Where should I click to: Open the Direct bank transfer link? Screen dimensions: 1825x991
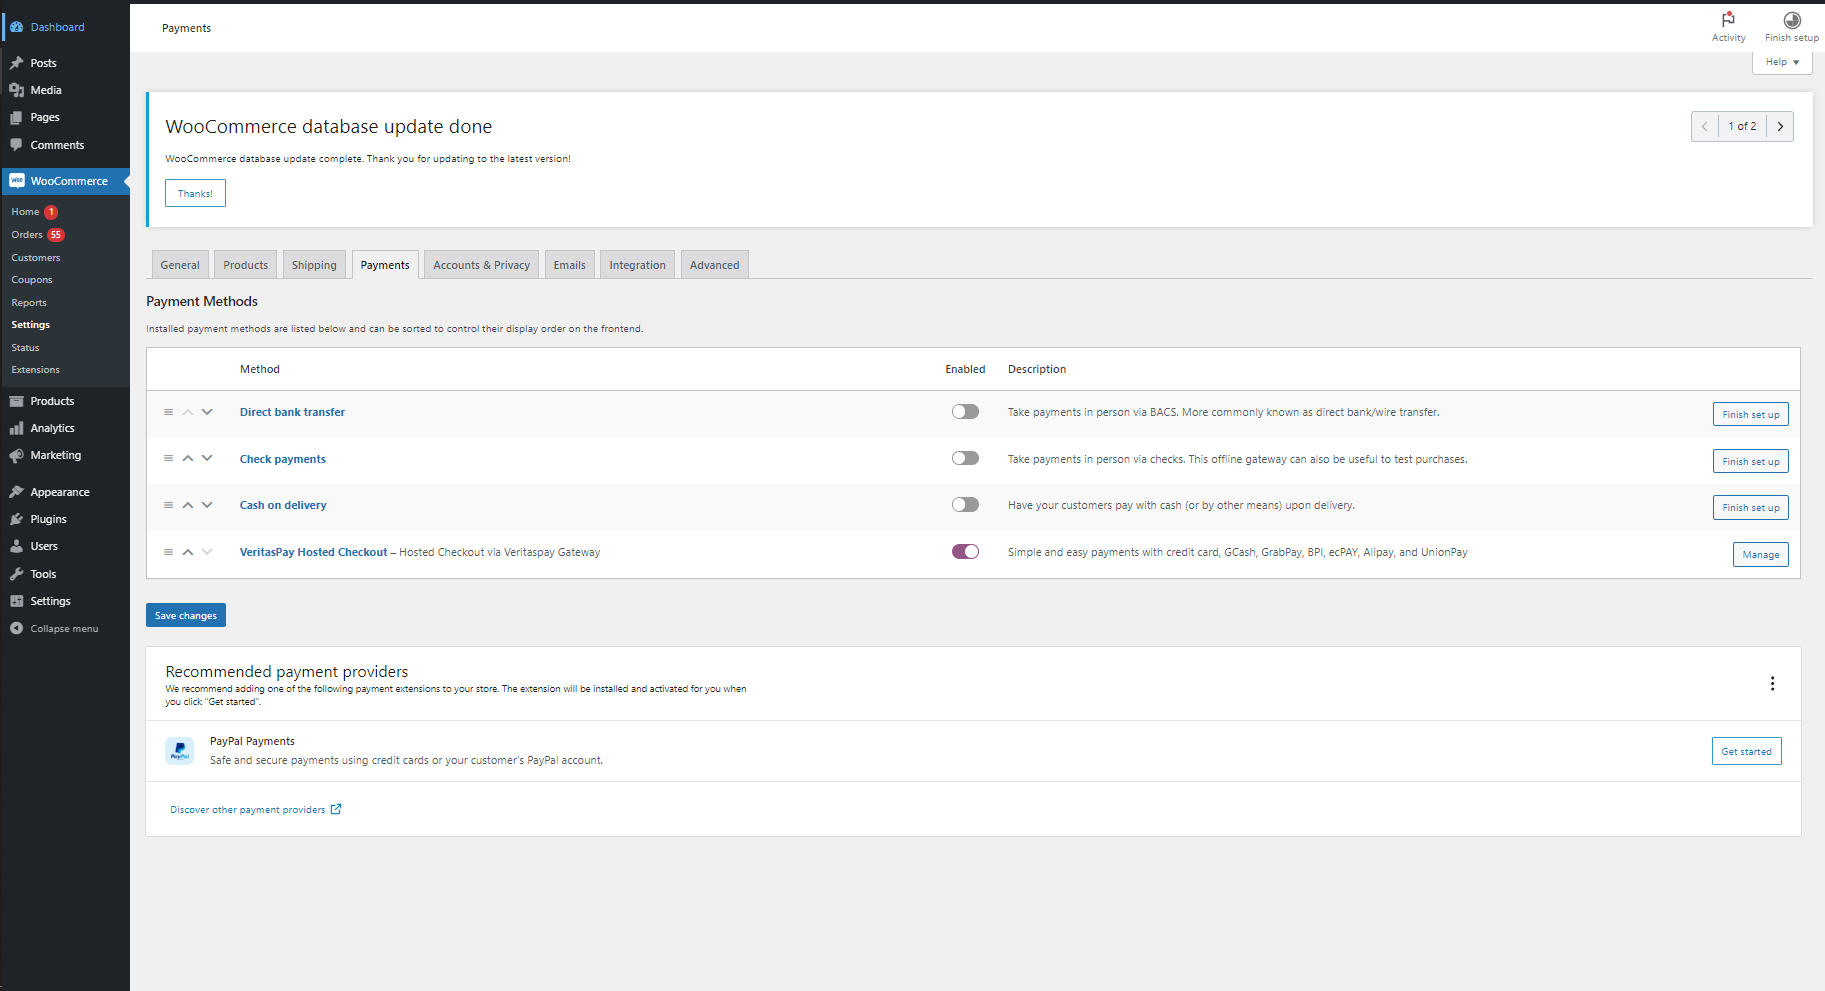(x=292, y=412)
